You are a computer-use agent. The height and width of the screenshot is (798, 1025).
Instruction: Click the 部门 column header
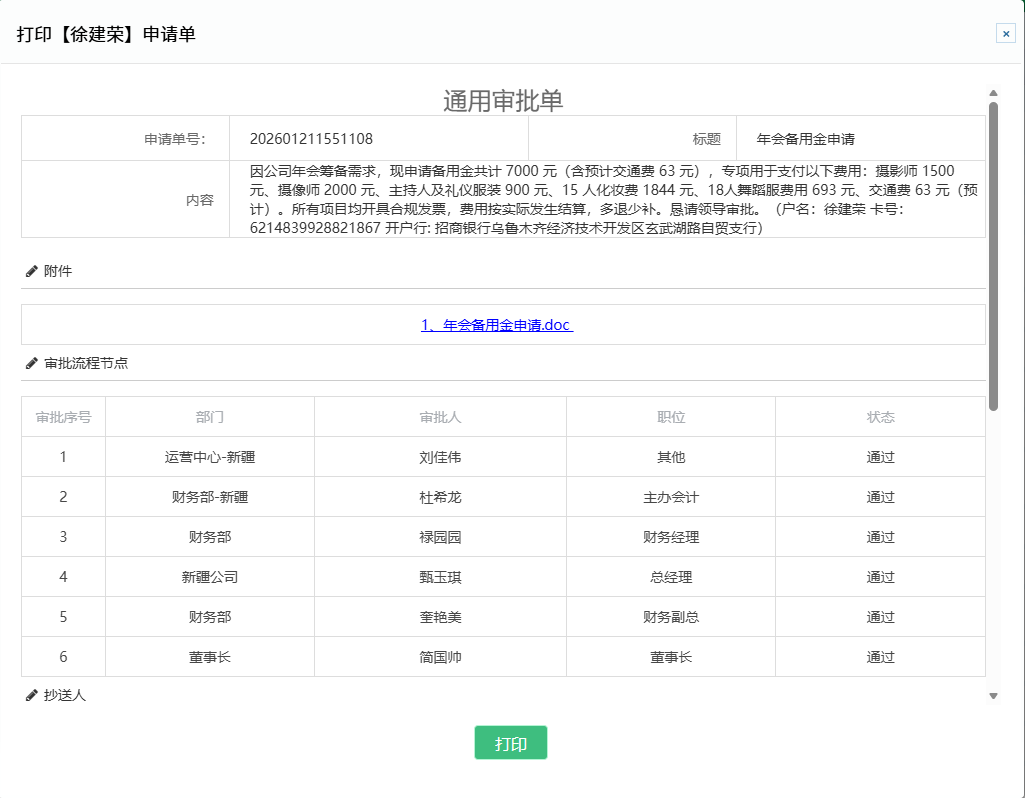[210, 417]
